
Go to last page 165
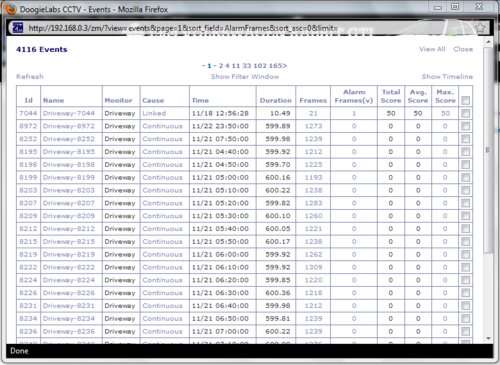pyautogui.click(x=278, y=66)
